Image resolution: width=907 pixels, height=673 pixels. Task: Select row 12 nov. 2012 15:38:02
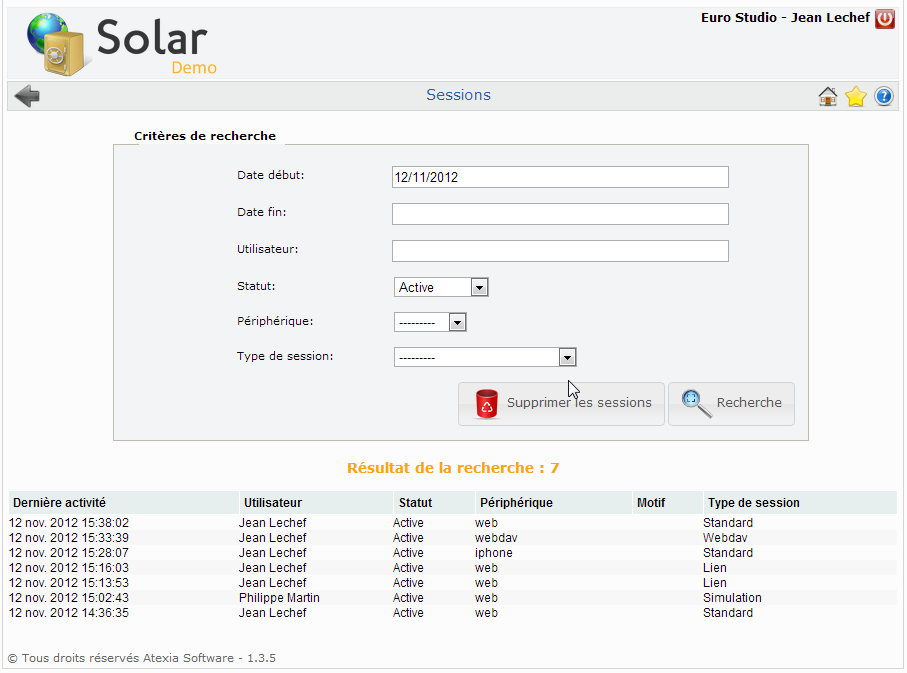tap(452, 523)
